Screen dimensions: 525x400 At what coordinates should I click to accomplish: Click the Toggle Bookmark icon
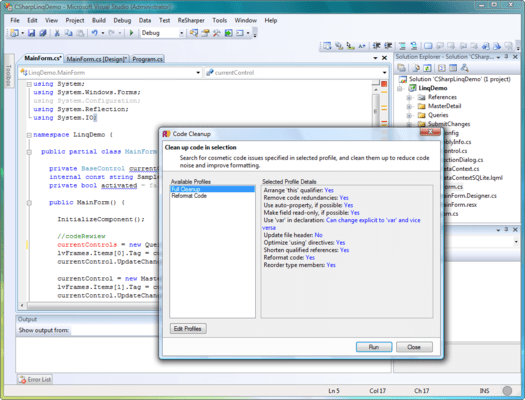(428, 46)
